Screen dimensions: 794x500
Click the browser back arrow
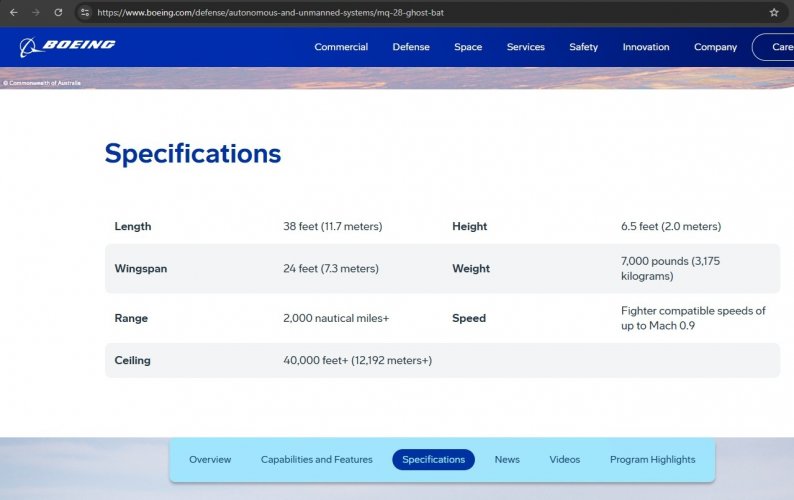(x=14, y=13)
